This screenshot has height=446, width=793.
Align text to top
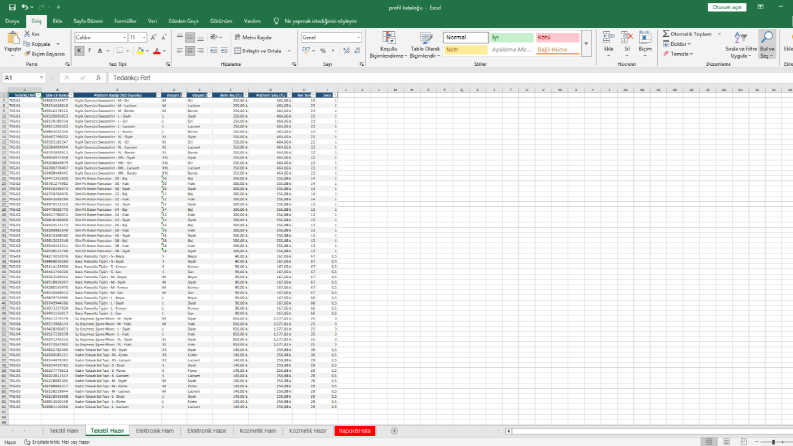pyautogui.click(x=180, y=37)
